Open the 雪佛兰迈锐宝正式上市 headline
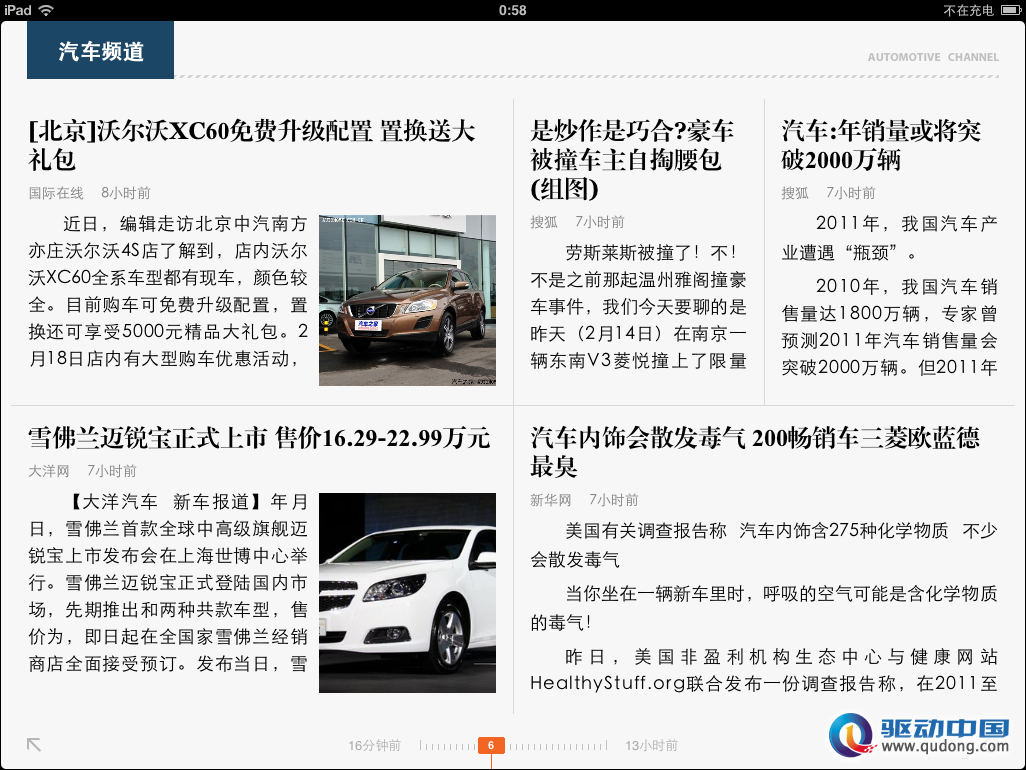1026x770 pixels. [259, 438]
